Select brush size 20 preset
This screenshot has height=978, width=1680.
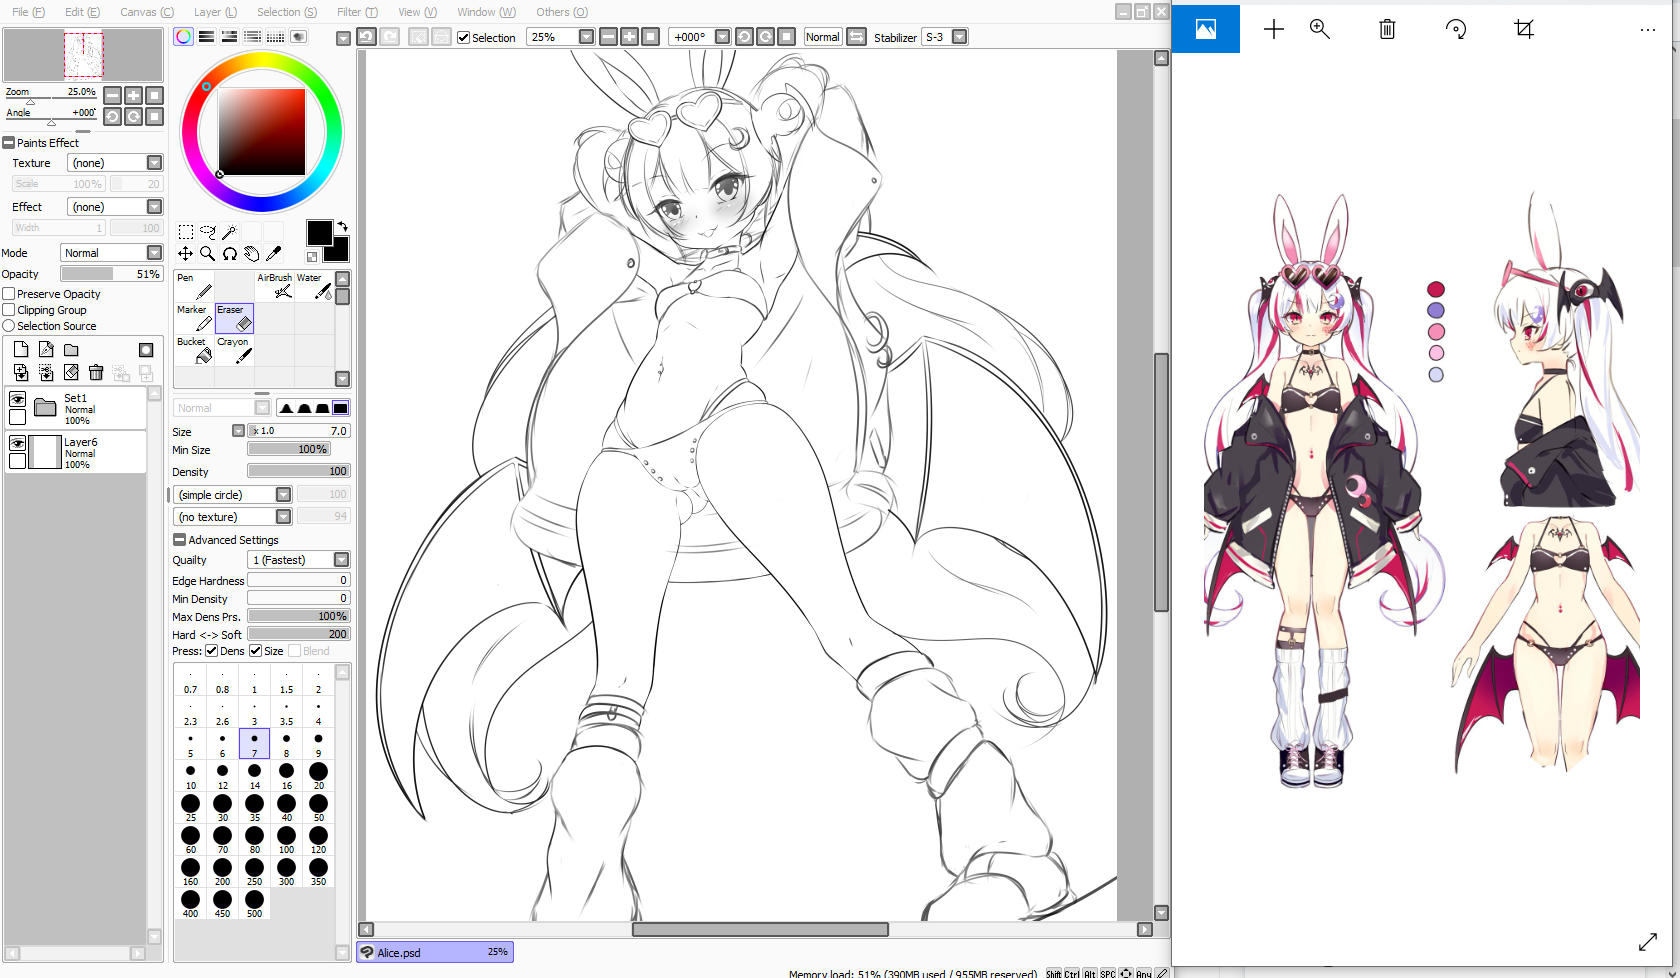pos(318,773)
